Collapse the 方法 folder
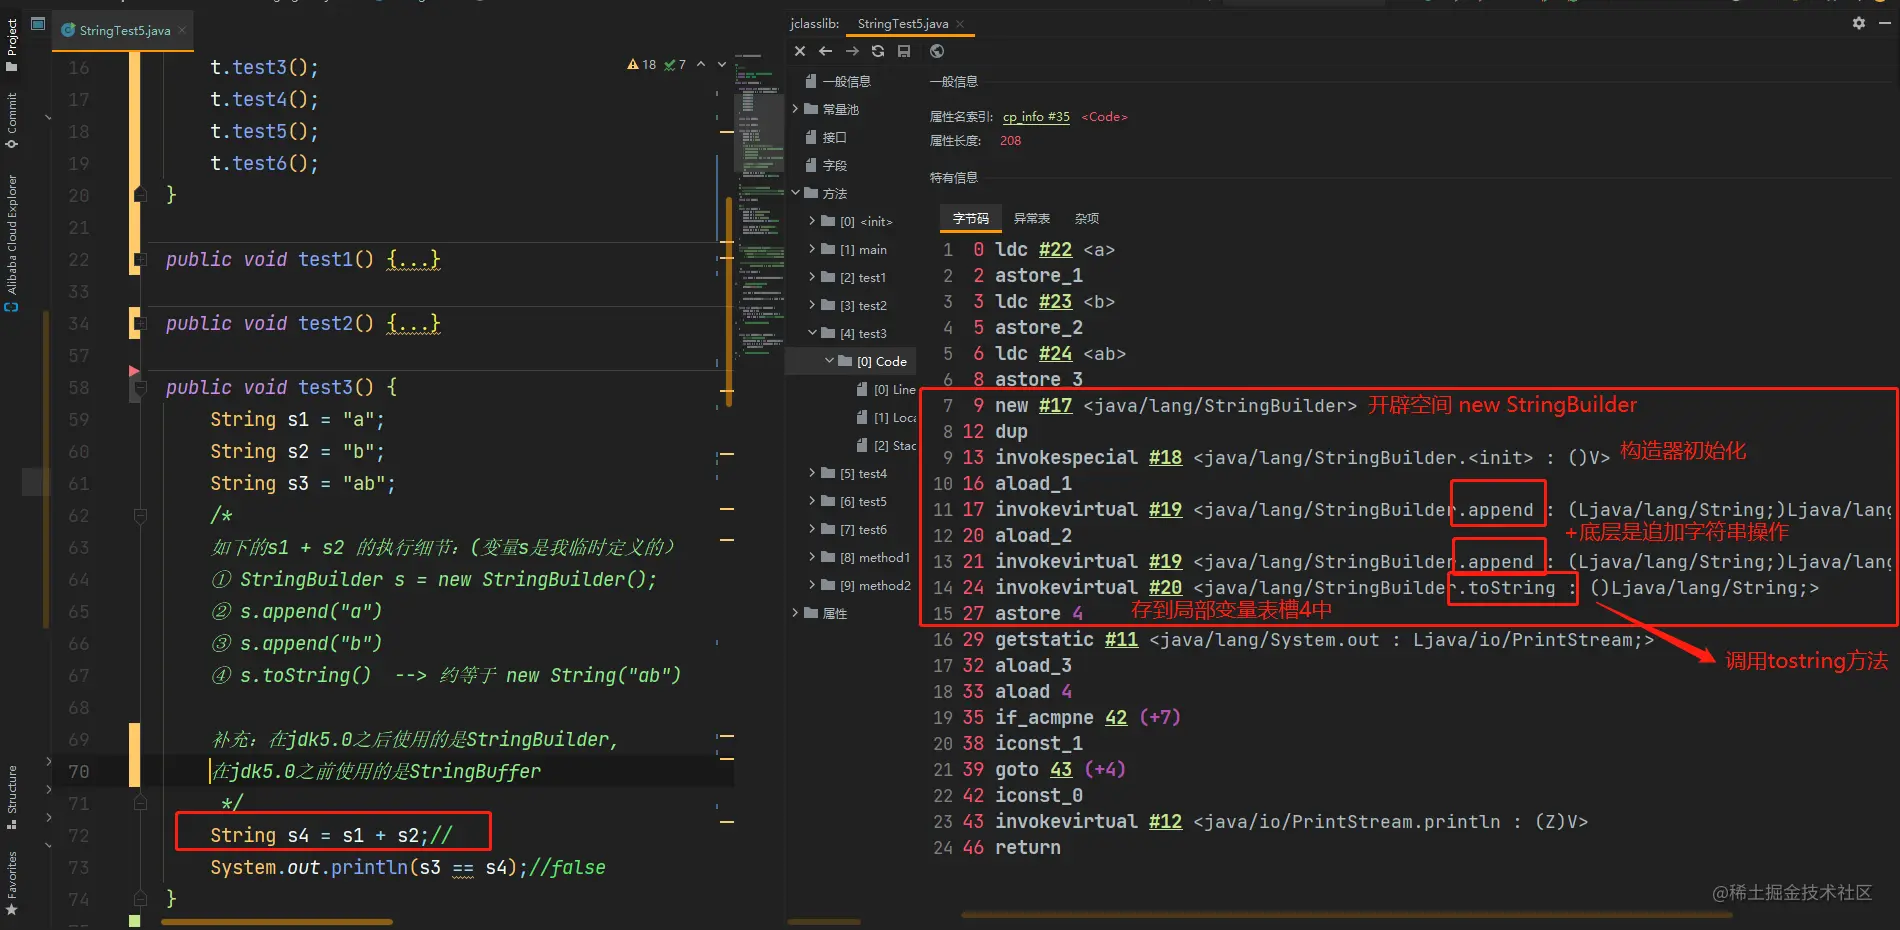The height and width of the screenshot is (930, 1900). [796, 193]
